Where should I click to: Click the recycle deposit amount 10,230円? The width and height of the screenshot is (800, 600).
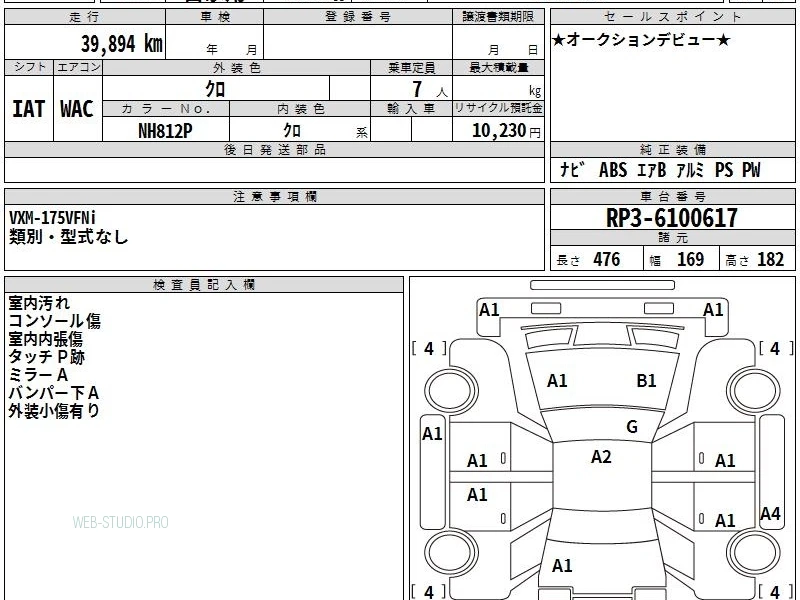[x=506, y=131]
